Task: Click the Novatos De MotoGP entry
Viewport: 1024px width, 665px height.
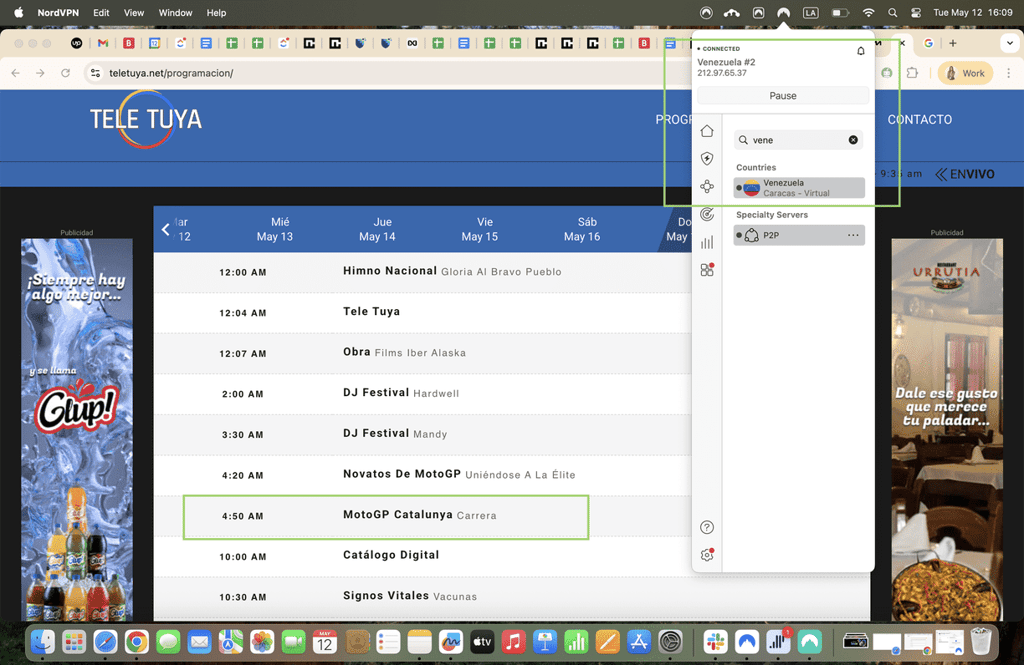Action: click(x=459, y=474)
